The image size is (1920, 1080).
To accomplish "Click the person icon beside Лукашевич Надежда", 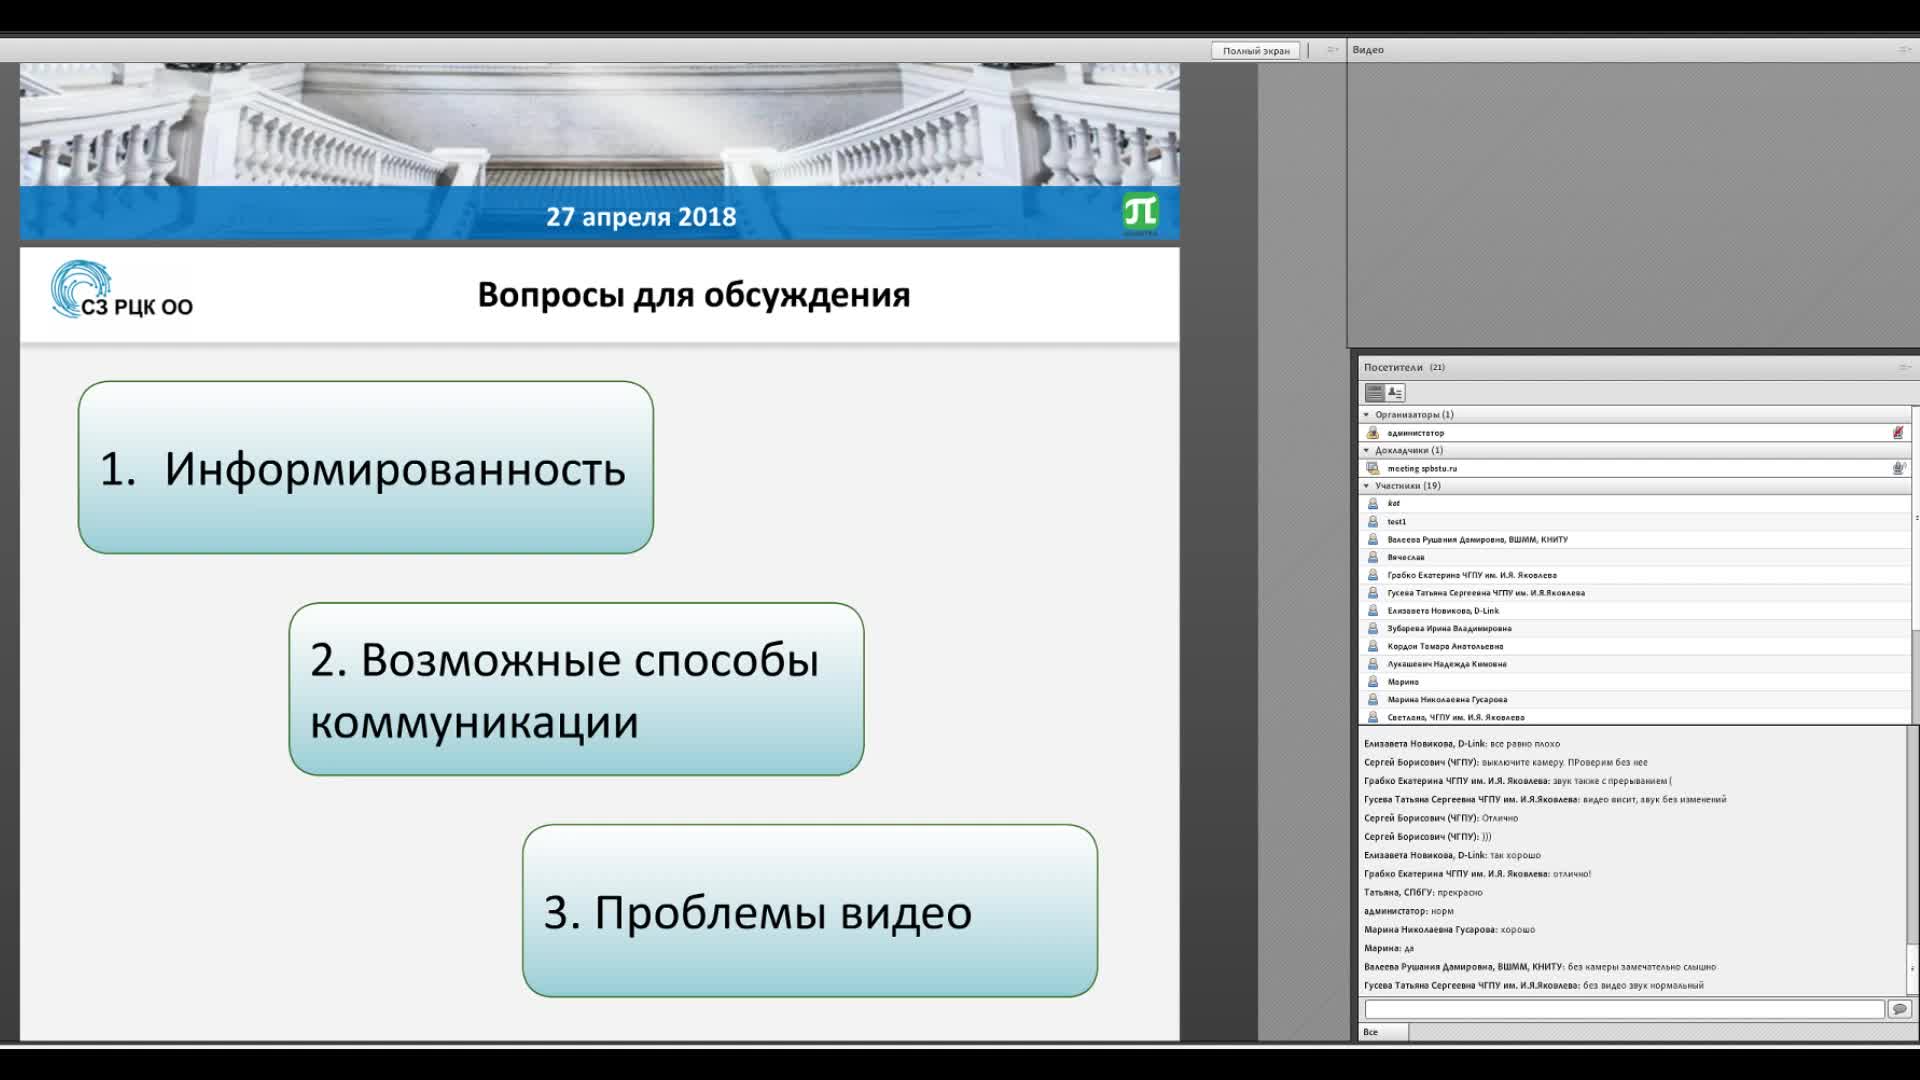I will point(1373,664).
